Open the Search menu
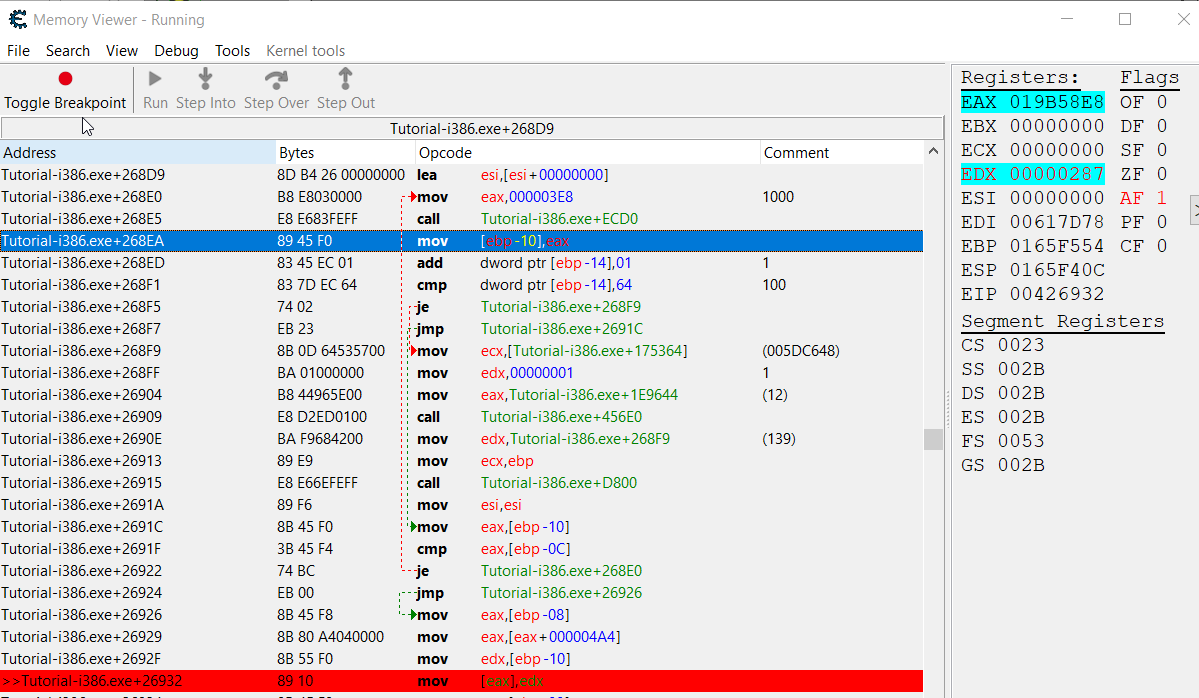 point(68,51)
